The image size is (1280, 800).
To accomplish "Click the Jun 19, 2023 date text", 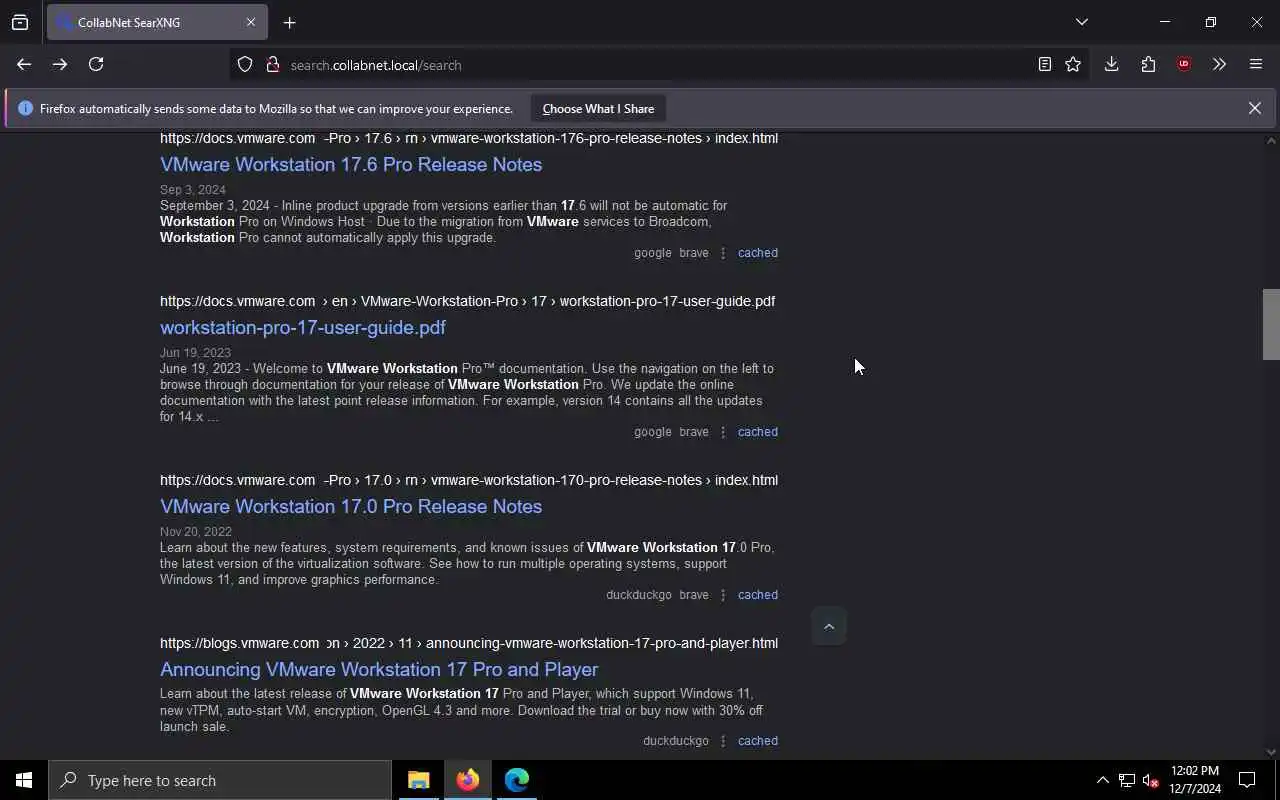I will (195, 353).
